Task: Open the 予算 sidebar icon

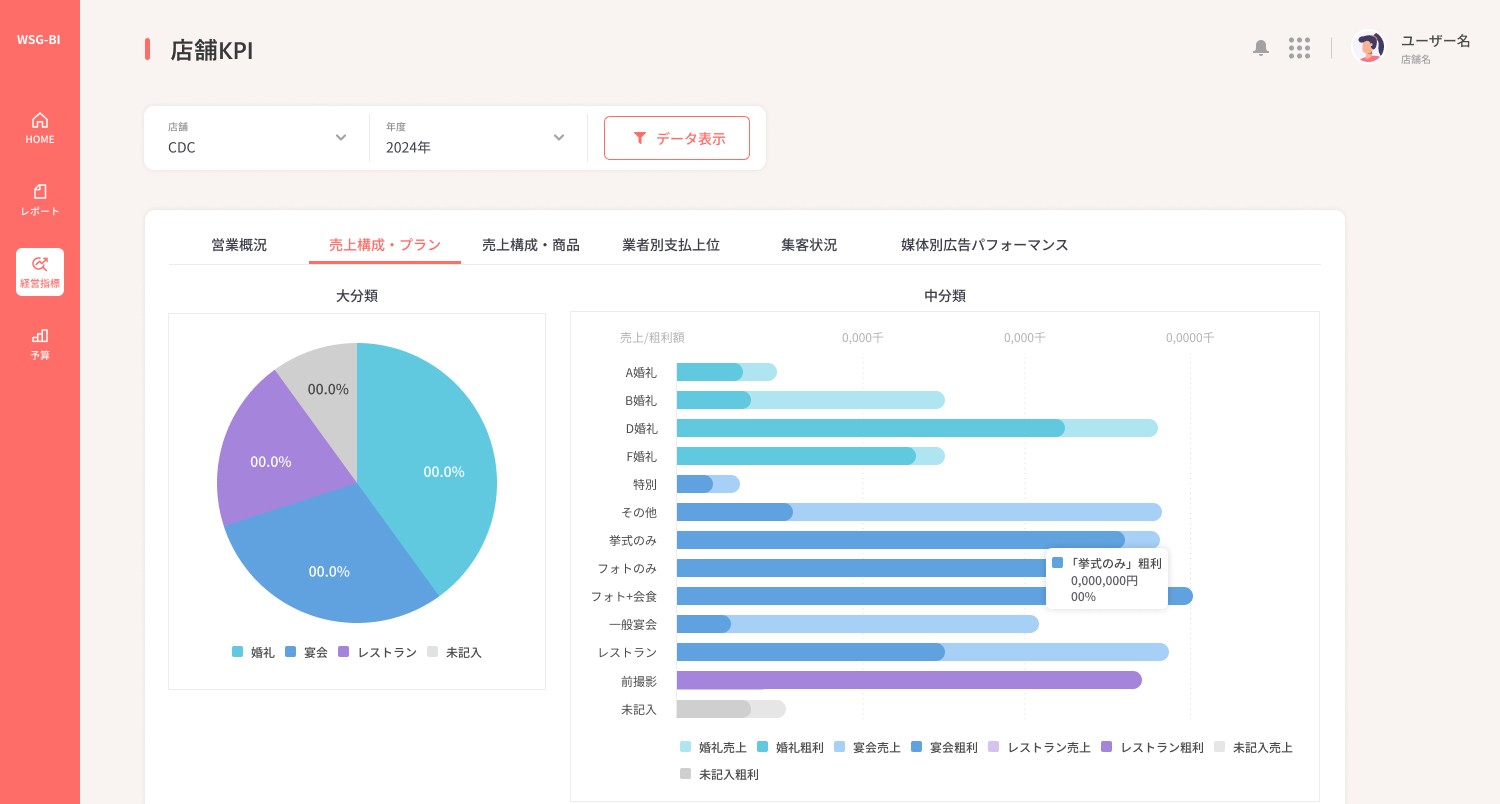Action: point(40,343)
